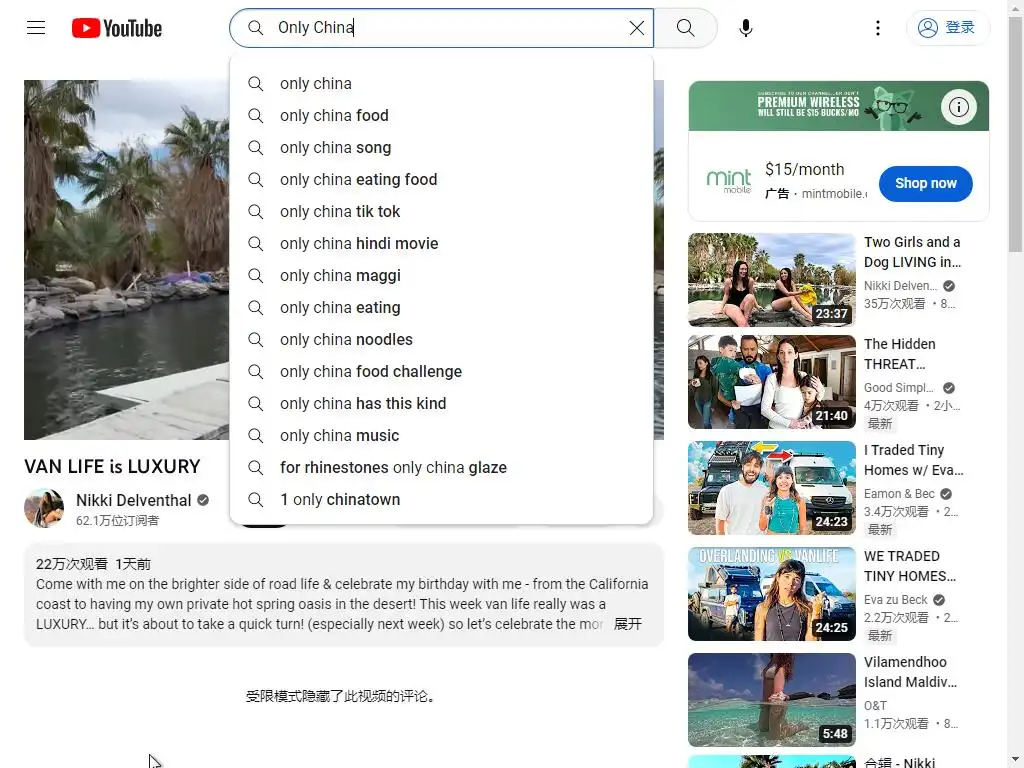Select suggestion "only china song"
The image size is (1024, 768).
click(x=441, y=148)
